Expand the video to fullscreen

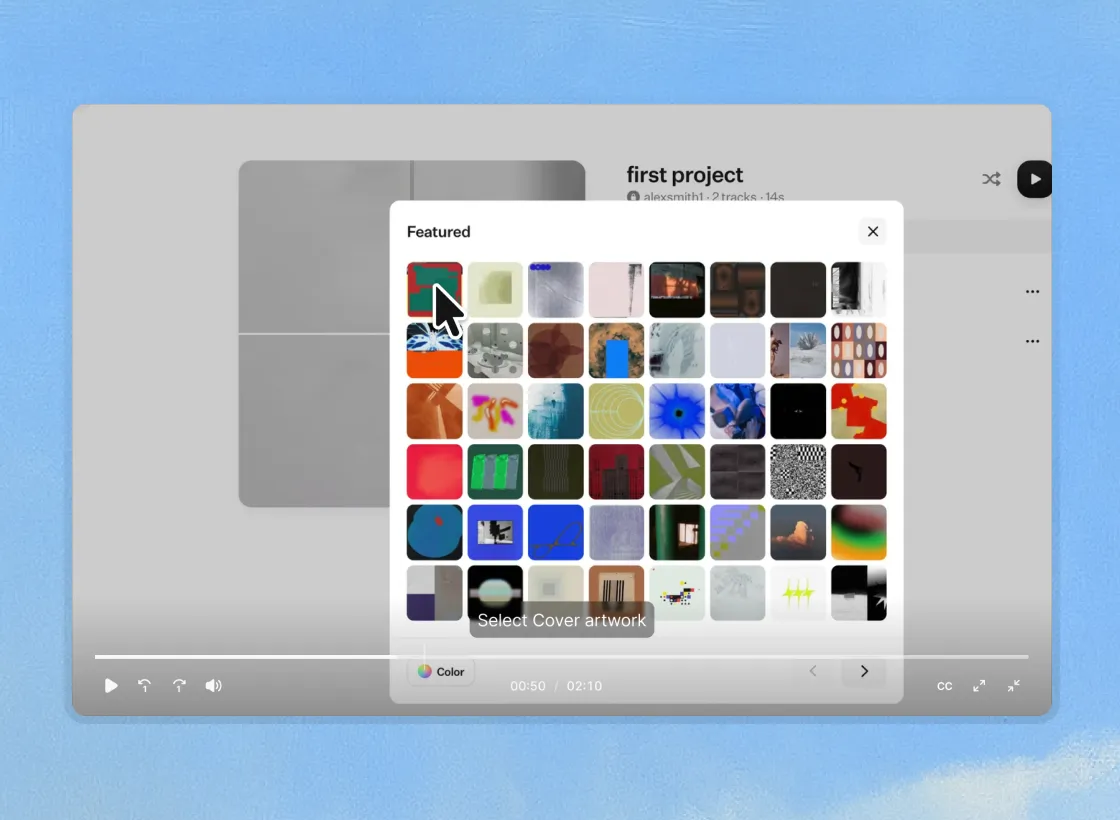coord(979,686)
